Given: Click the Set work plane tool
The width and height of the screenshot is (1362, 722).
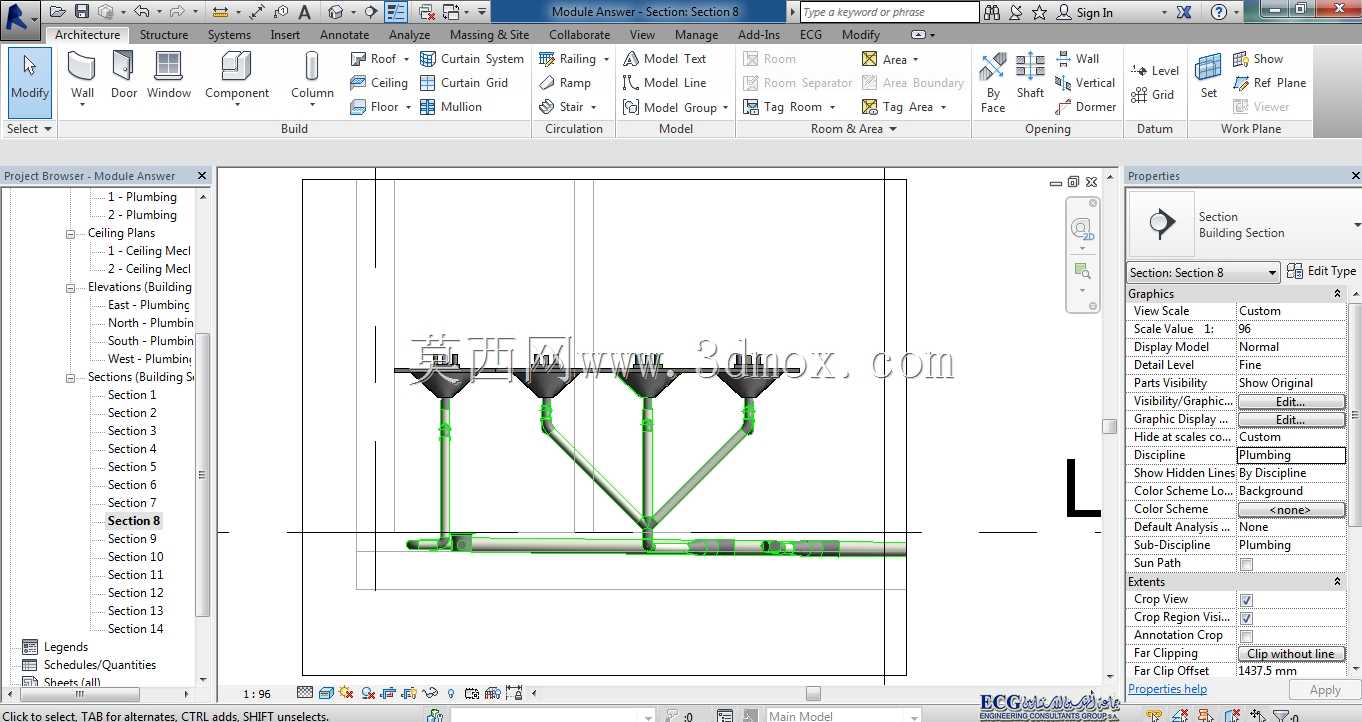Looking at the screenshot, I should pos(1209,77).
